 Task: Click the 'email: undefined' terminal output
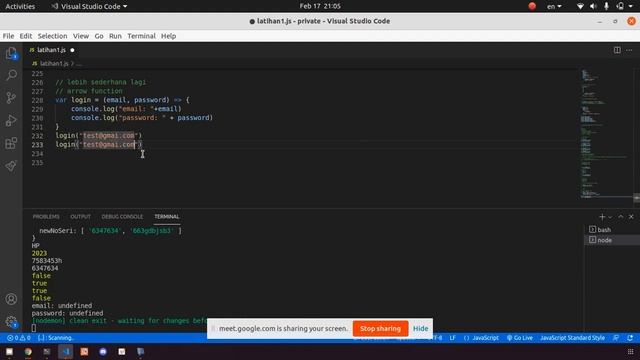click(x=62, y=306)
